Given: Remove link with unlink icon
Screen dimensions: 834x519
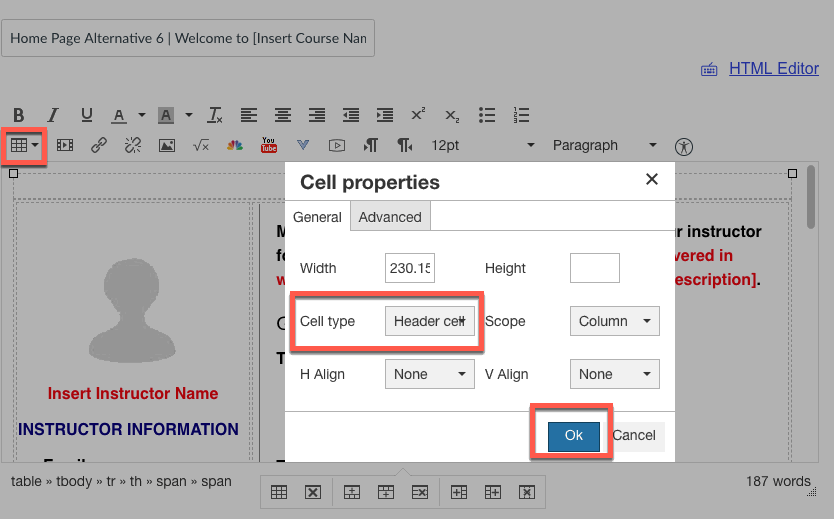Looking at the screenshot, I should (x=133, y=145).
